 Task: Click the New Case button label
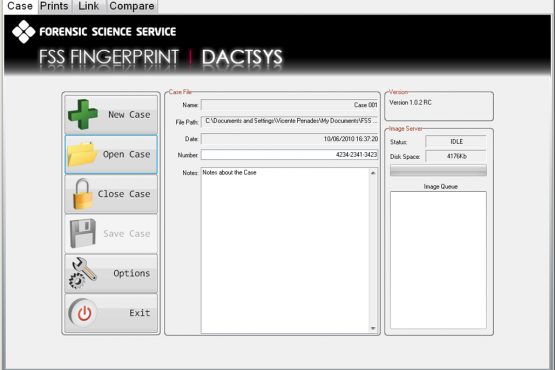(x=129, y=115)
